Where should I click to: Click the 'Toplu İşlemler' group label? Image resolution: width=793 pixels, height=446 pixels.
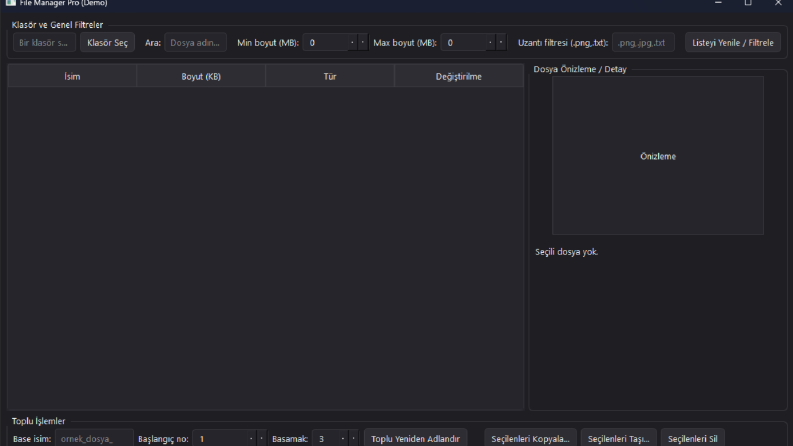pos(38,421)
